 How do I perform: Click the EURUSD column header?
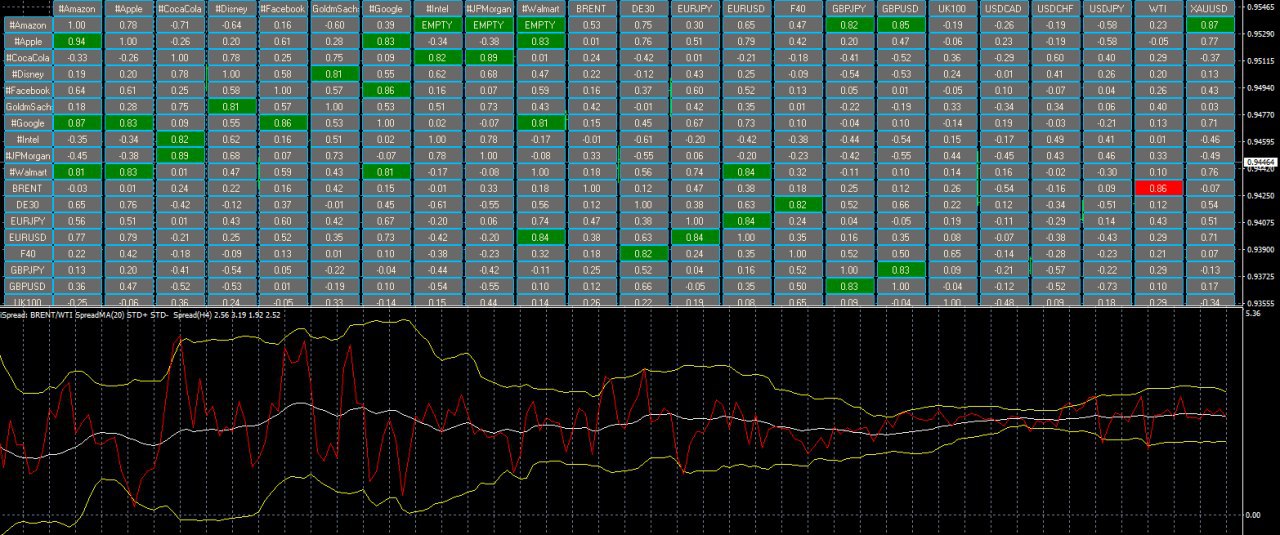click(746, 7)
